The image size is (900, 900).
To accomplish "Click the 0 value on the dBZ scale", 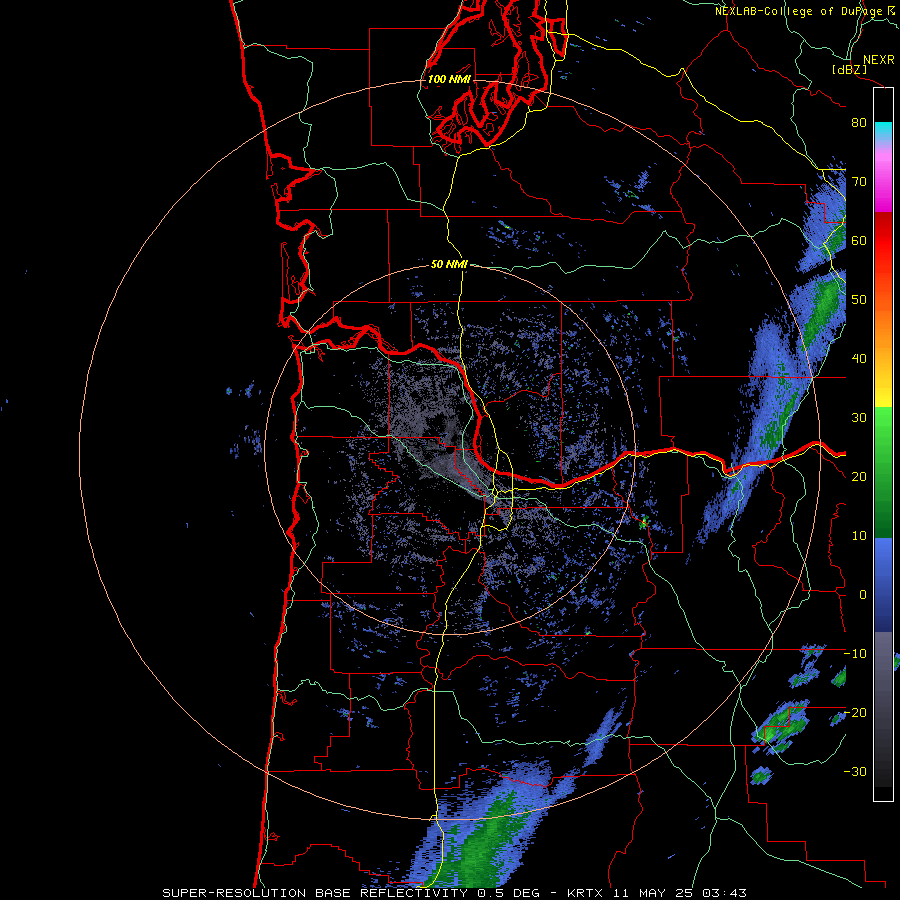I will [x=863, y=595].
